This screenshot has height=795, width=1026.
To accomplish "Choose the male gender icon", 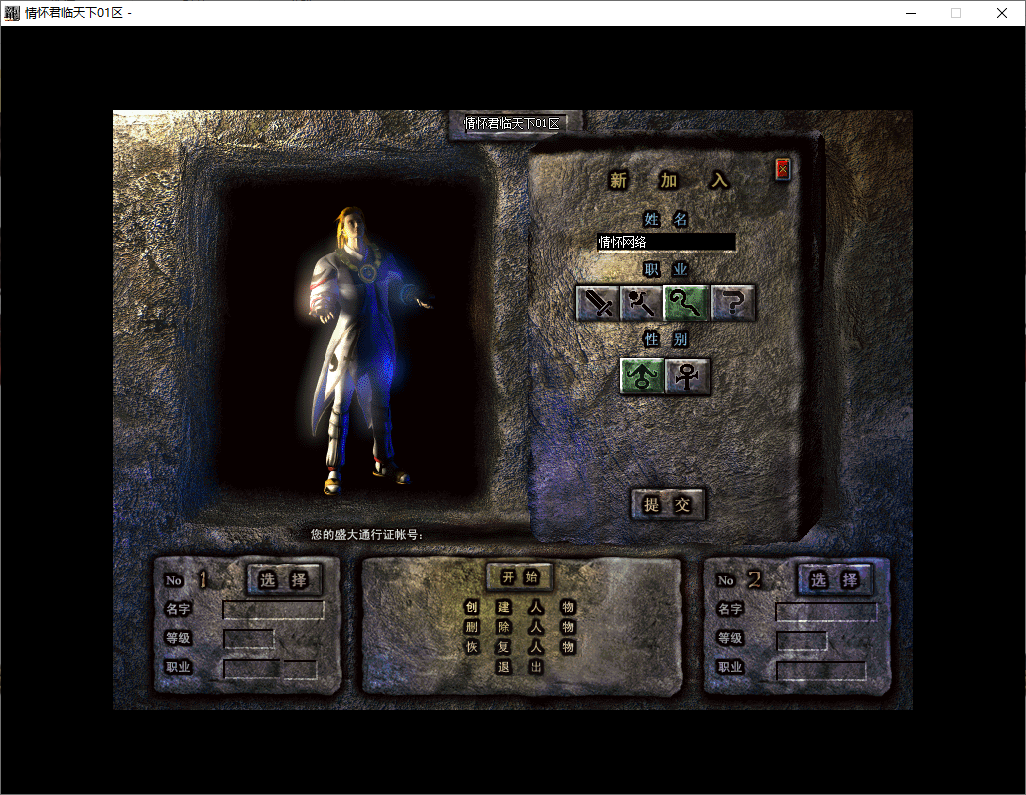I will [x=642, y=376].
